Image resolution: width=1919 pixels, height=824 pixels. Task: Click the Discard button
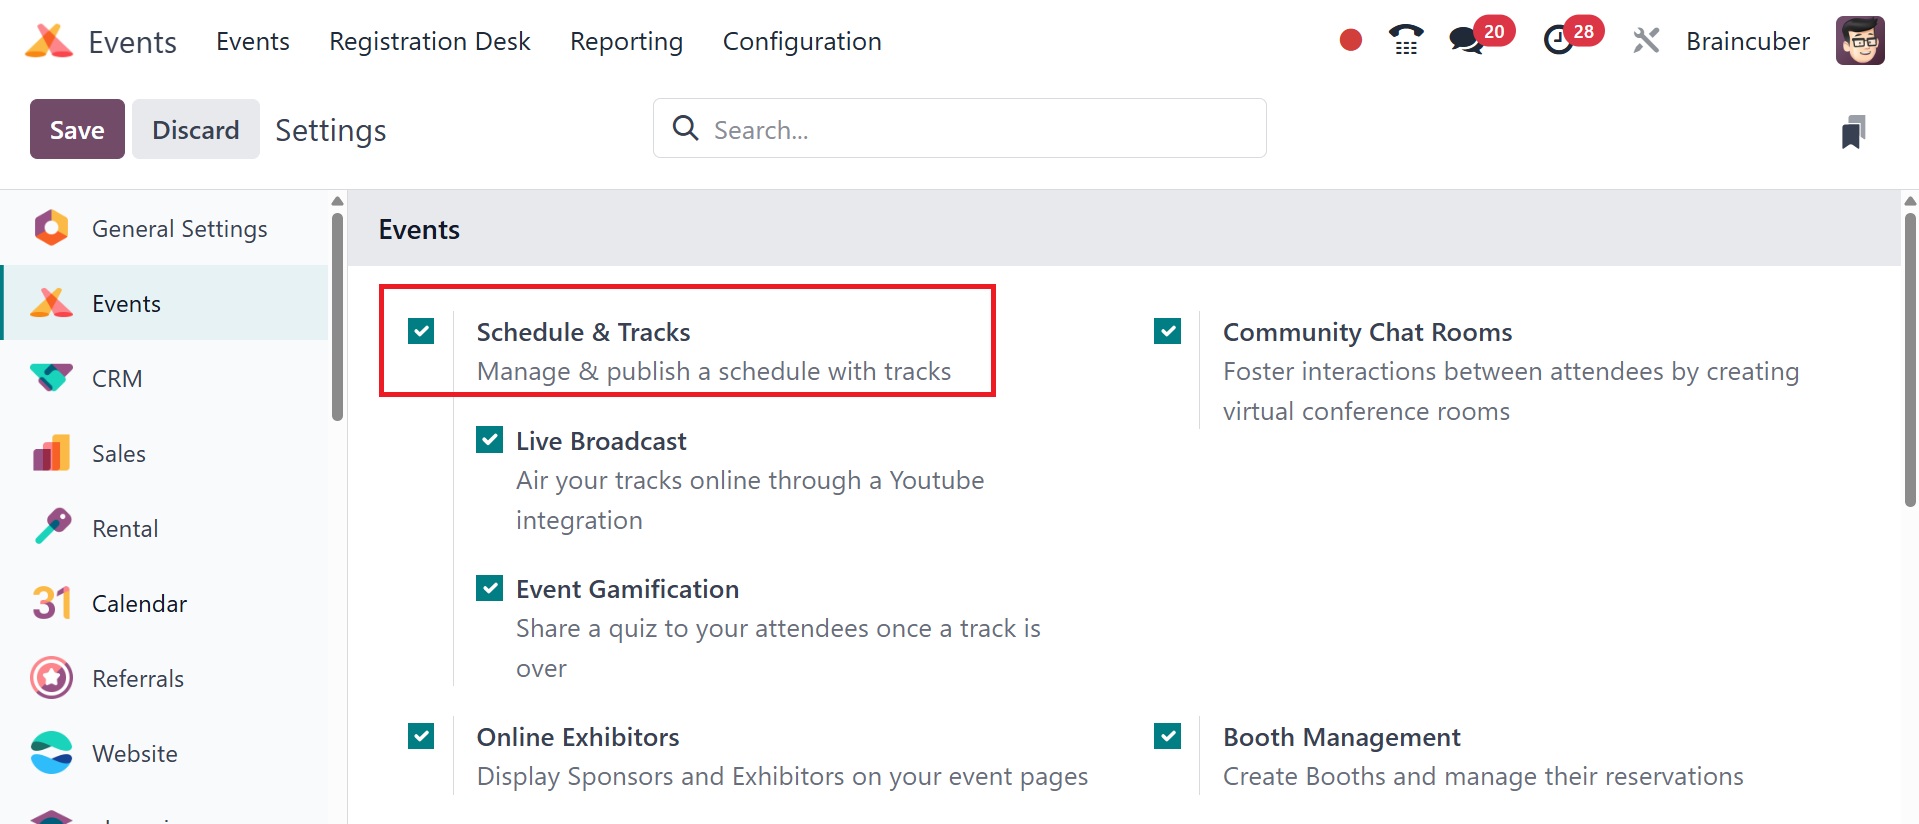coord(196,130)
